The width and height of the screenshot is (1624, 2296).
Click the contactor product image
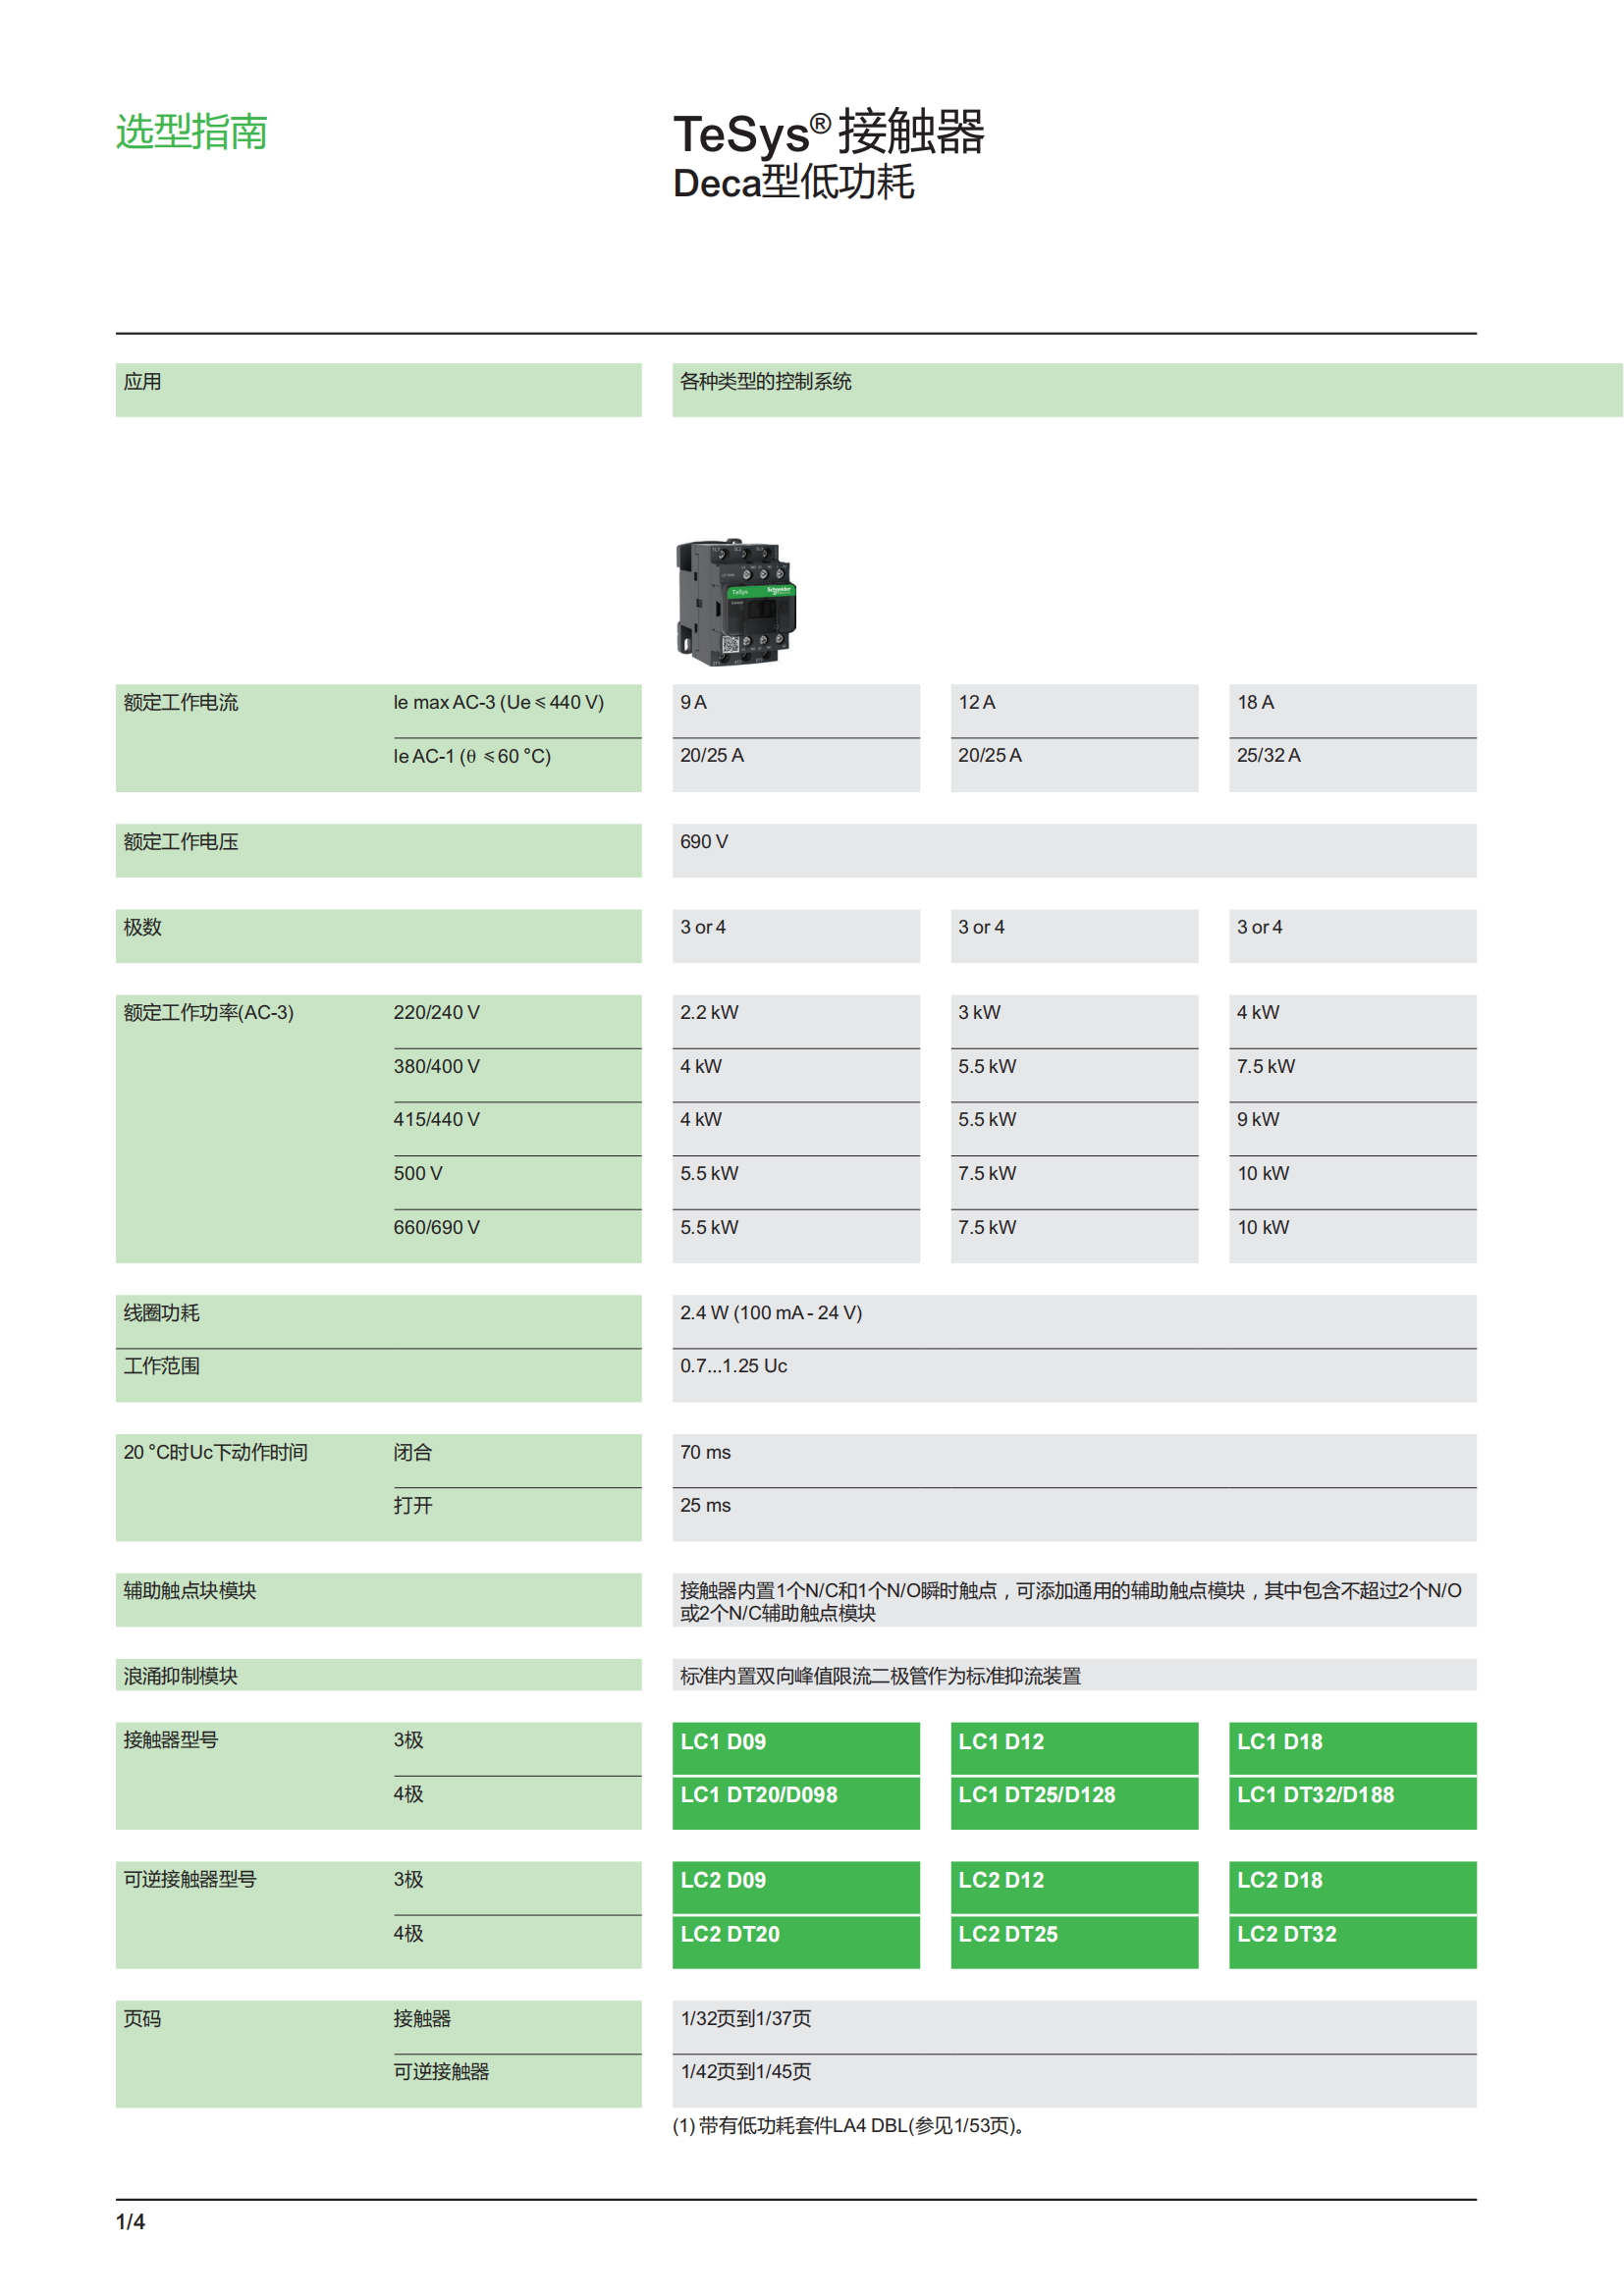pos(736,602)
